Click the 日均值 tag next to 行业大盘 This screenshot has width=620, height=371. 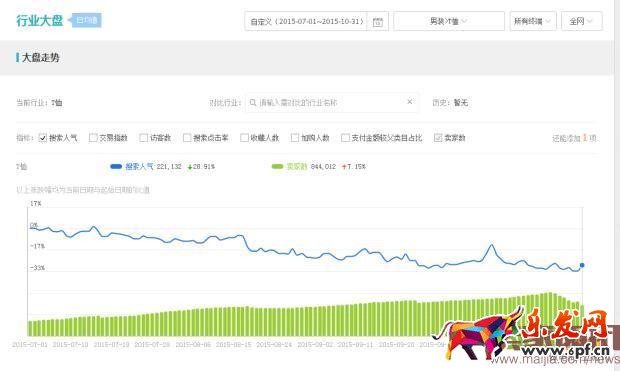(x=86, y=20)
